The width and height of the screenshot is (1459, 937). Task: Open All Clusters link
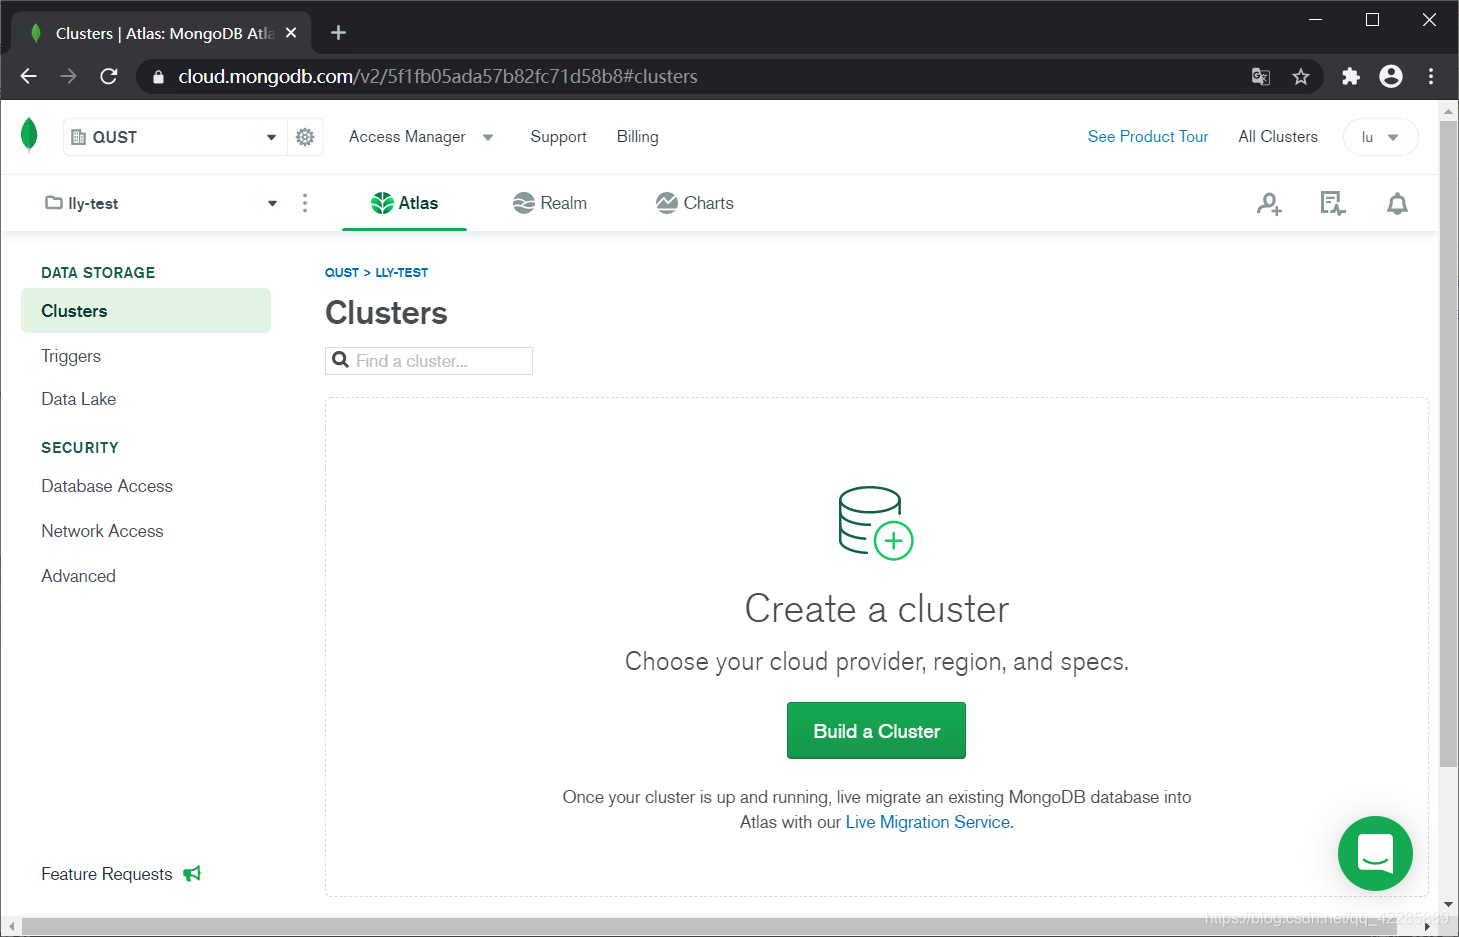click(x=1278, y=137)
